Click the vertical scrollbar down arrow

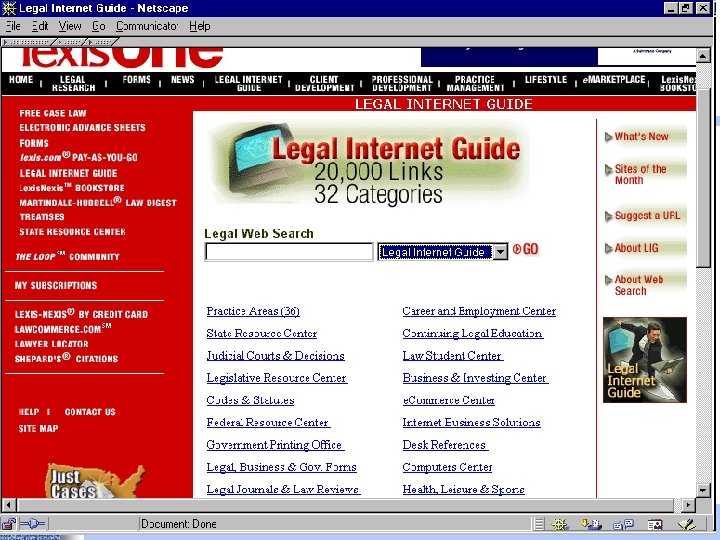703,490
